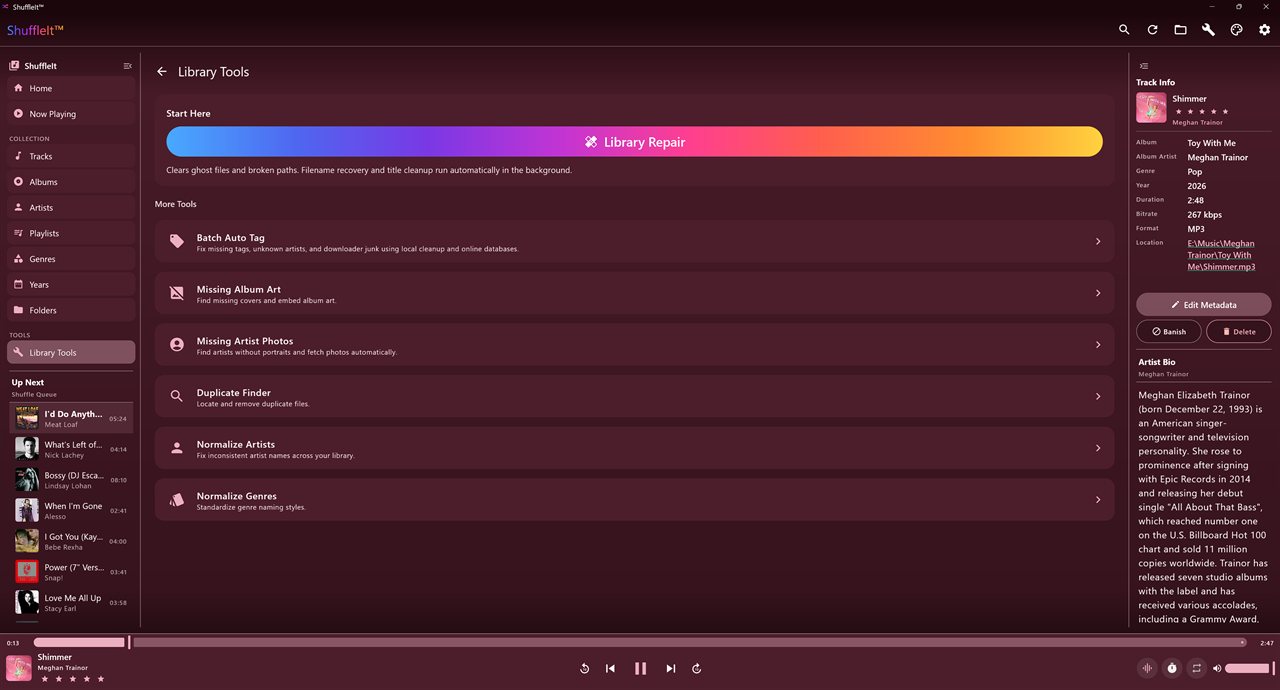
Task: Open the search magnifier in top toolbar
Action: pyautogui.click(x=1124, y=30)
